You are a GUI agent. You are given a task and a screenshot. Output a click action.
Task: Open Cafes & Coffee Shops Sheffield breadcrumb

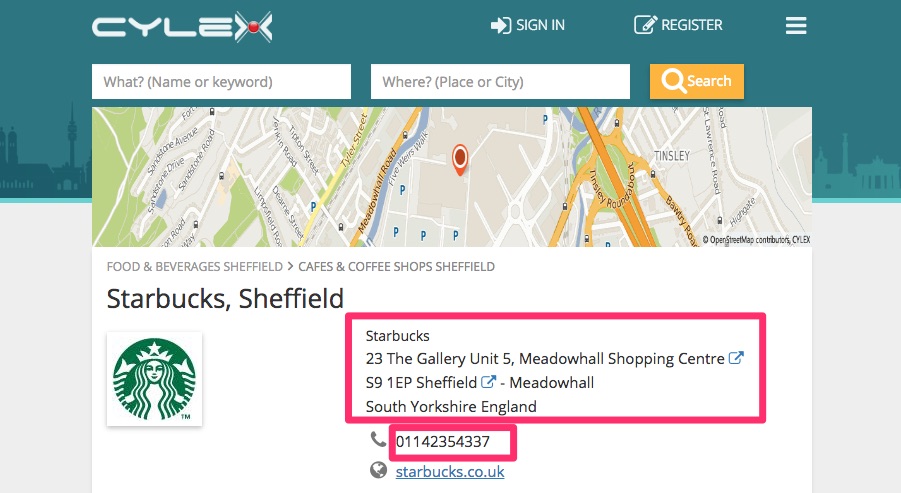(396, 267)
